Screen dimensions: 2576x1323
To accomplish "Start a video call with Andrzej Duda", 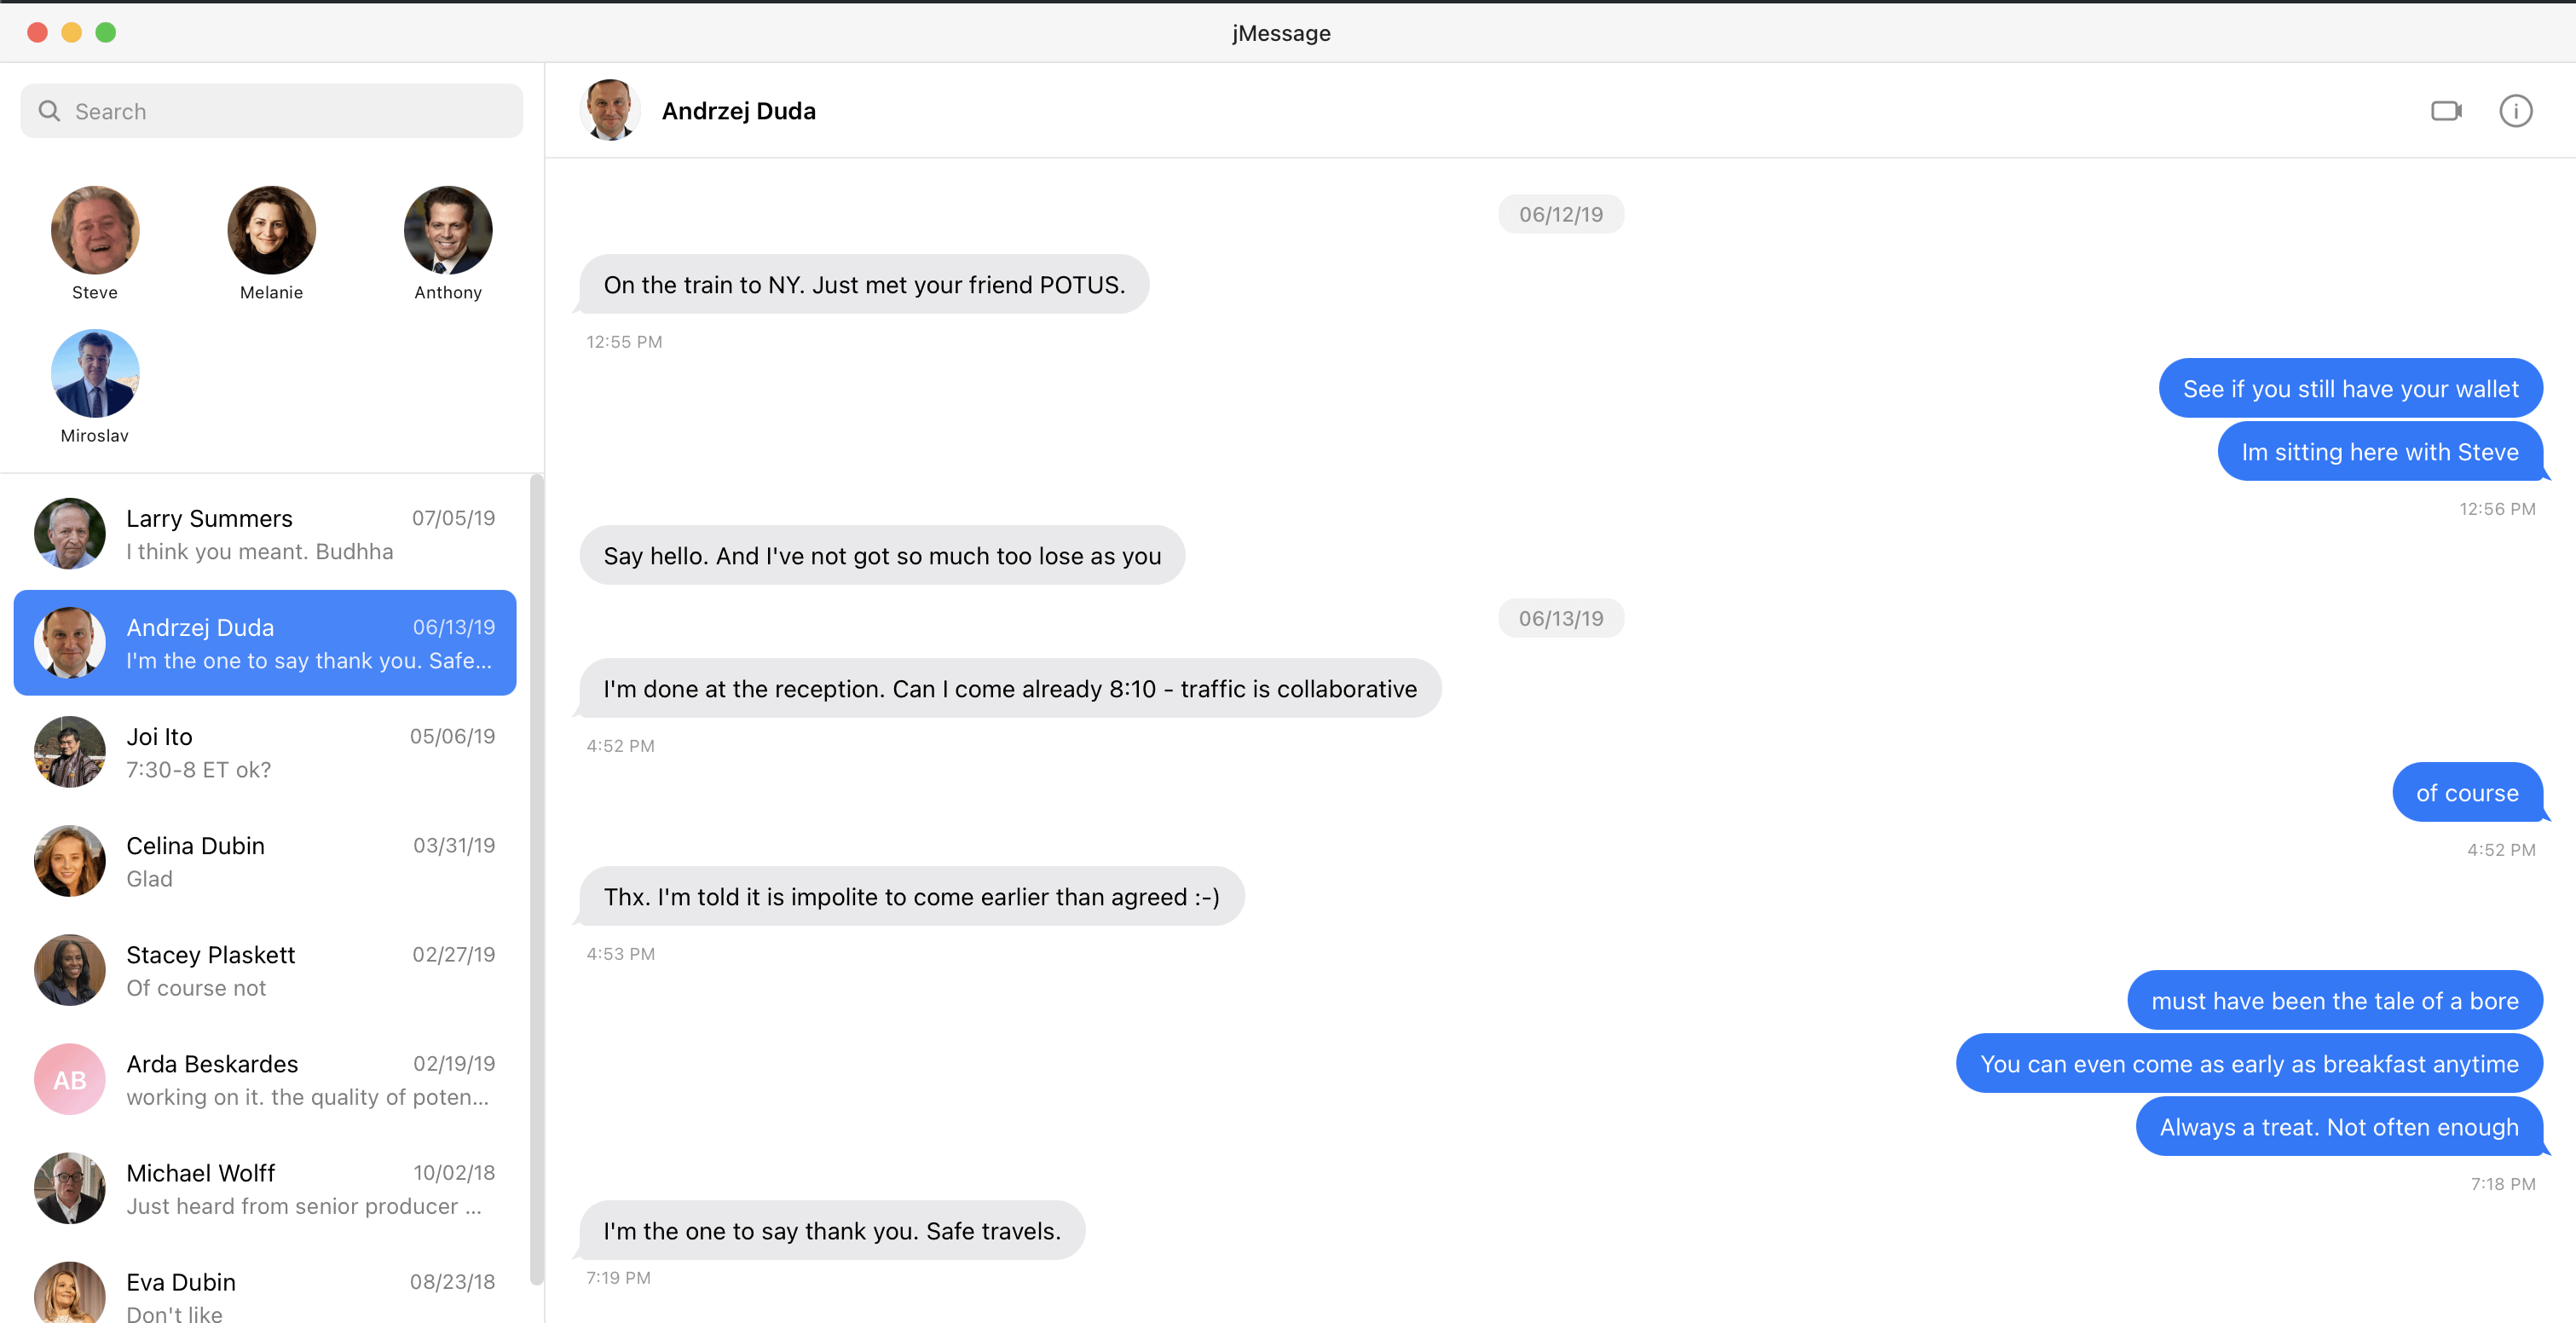I will (2445, 111).
